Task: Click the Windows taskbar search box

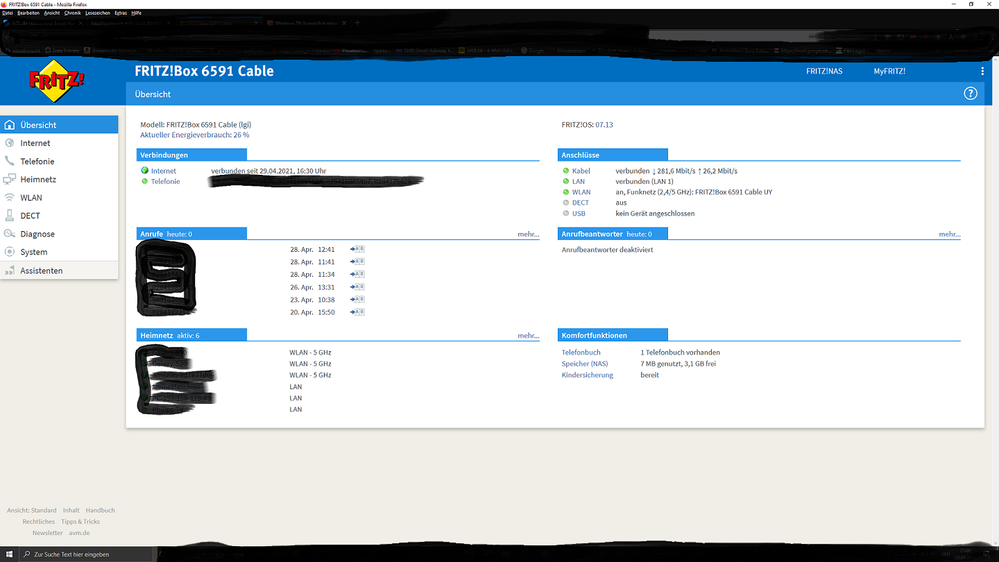Action: coord(86,554)
